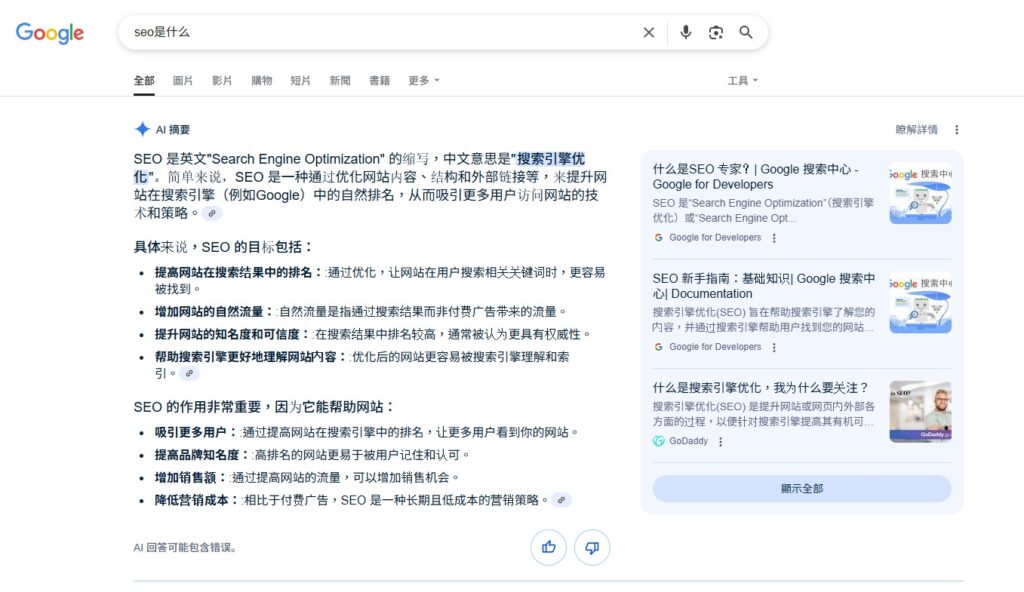
Task: Select the 全部 tab
Action: click(144, 80)
